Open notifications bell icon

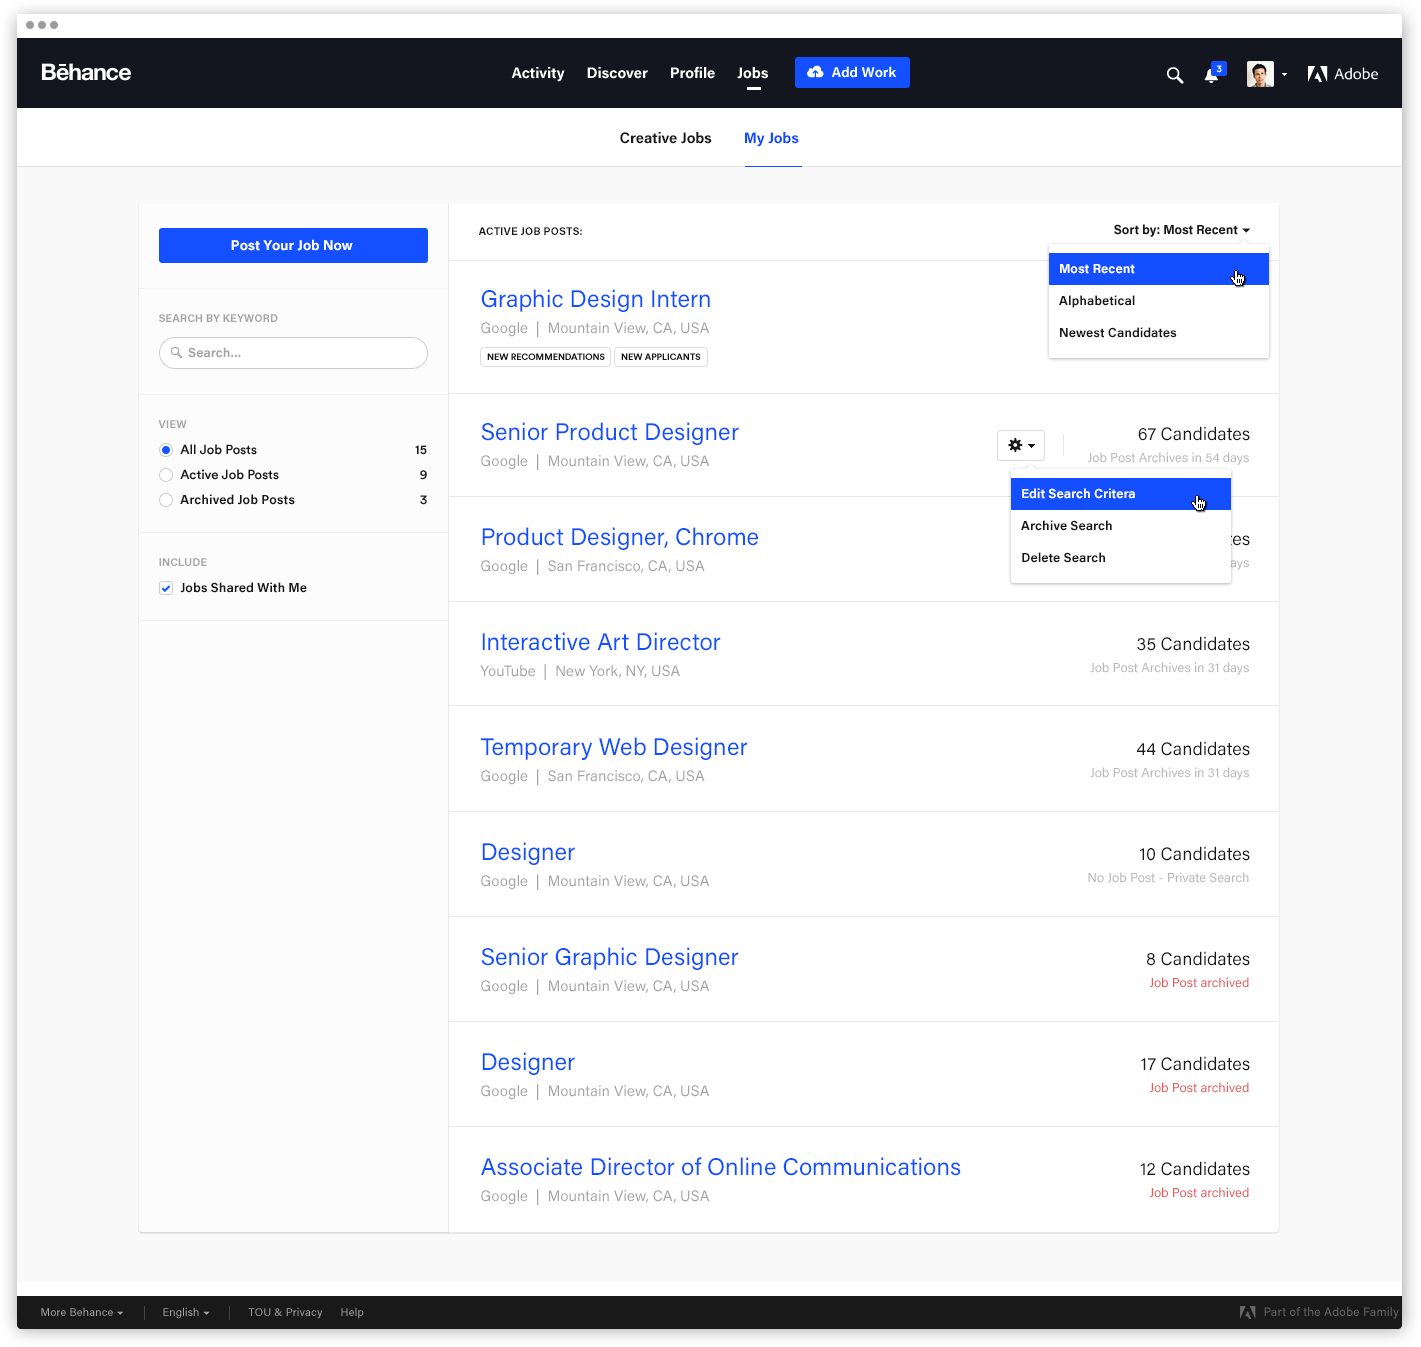pos(1212,74)
